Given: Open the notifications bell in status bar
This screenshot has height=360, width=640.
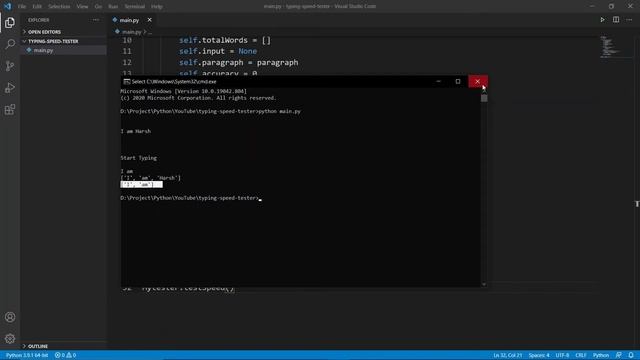Looking at the screenshot, I should [x=631, y=355].
